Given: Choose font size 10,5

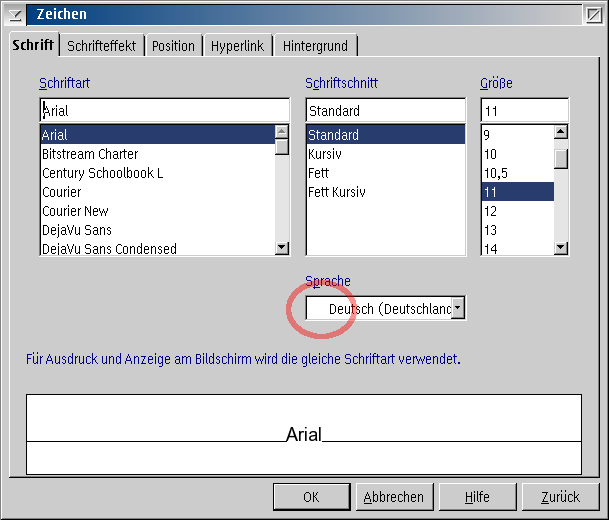Looking at the screenshot, I should (518, 173).
